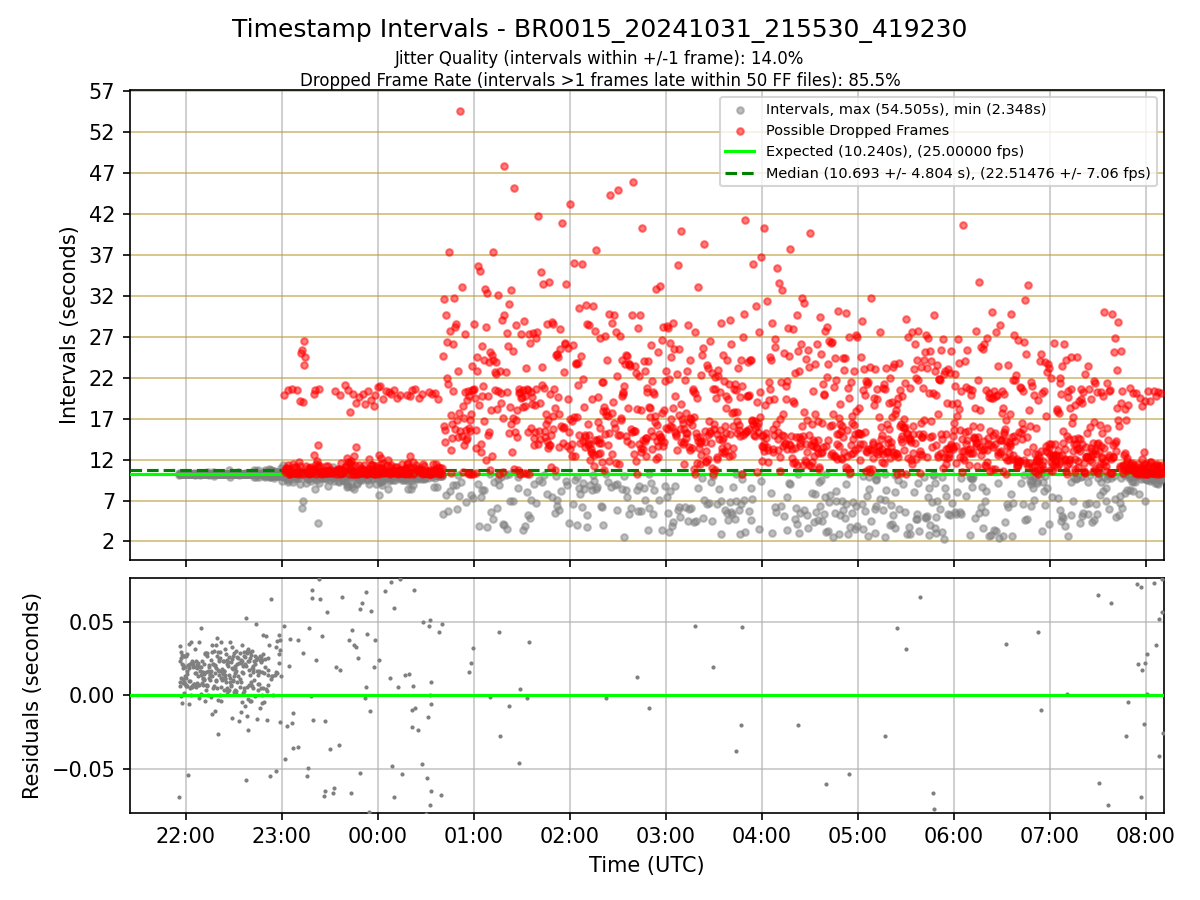Screen dimensions: 1200x900
Task: Click the 'Residuals (seconds)' y-axis label
Action: (31, 696)
